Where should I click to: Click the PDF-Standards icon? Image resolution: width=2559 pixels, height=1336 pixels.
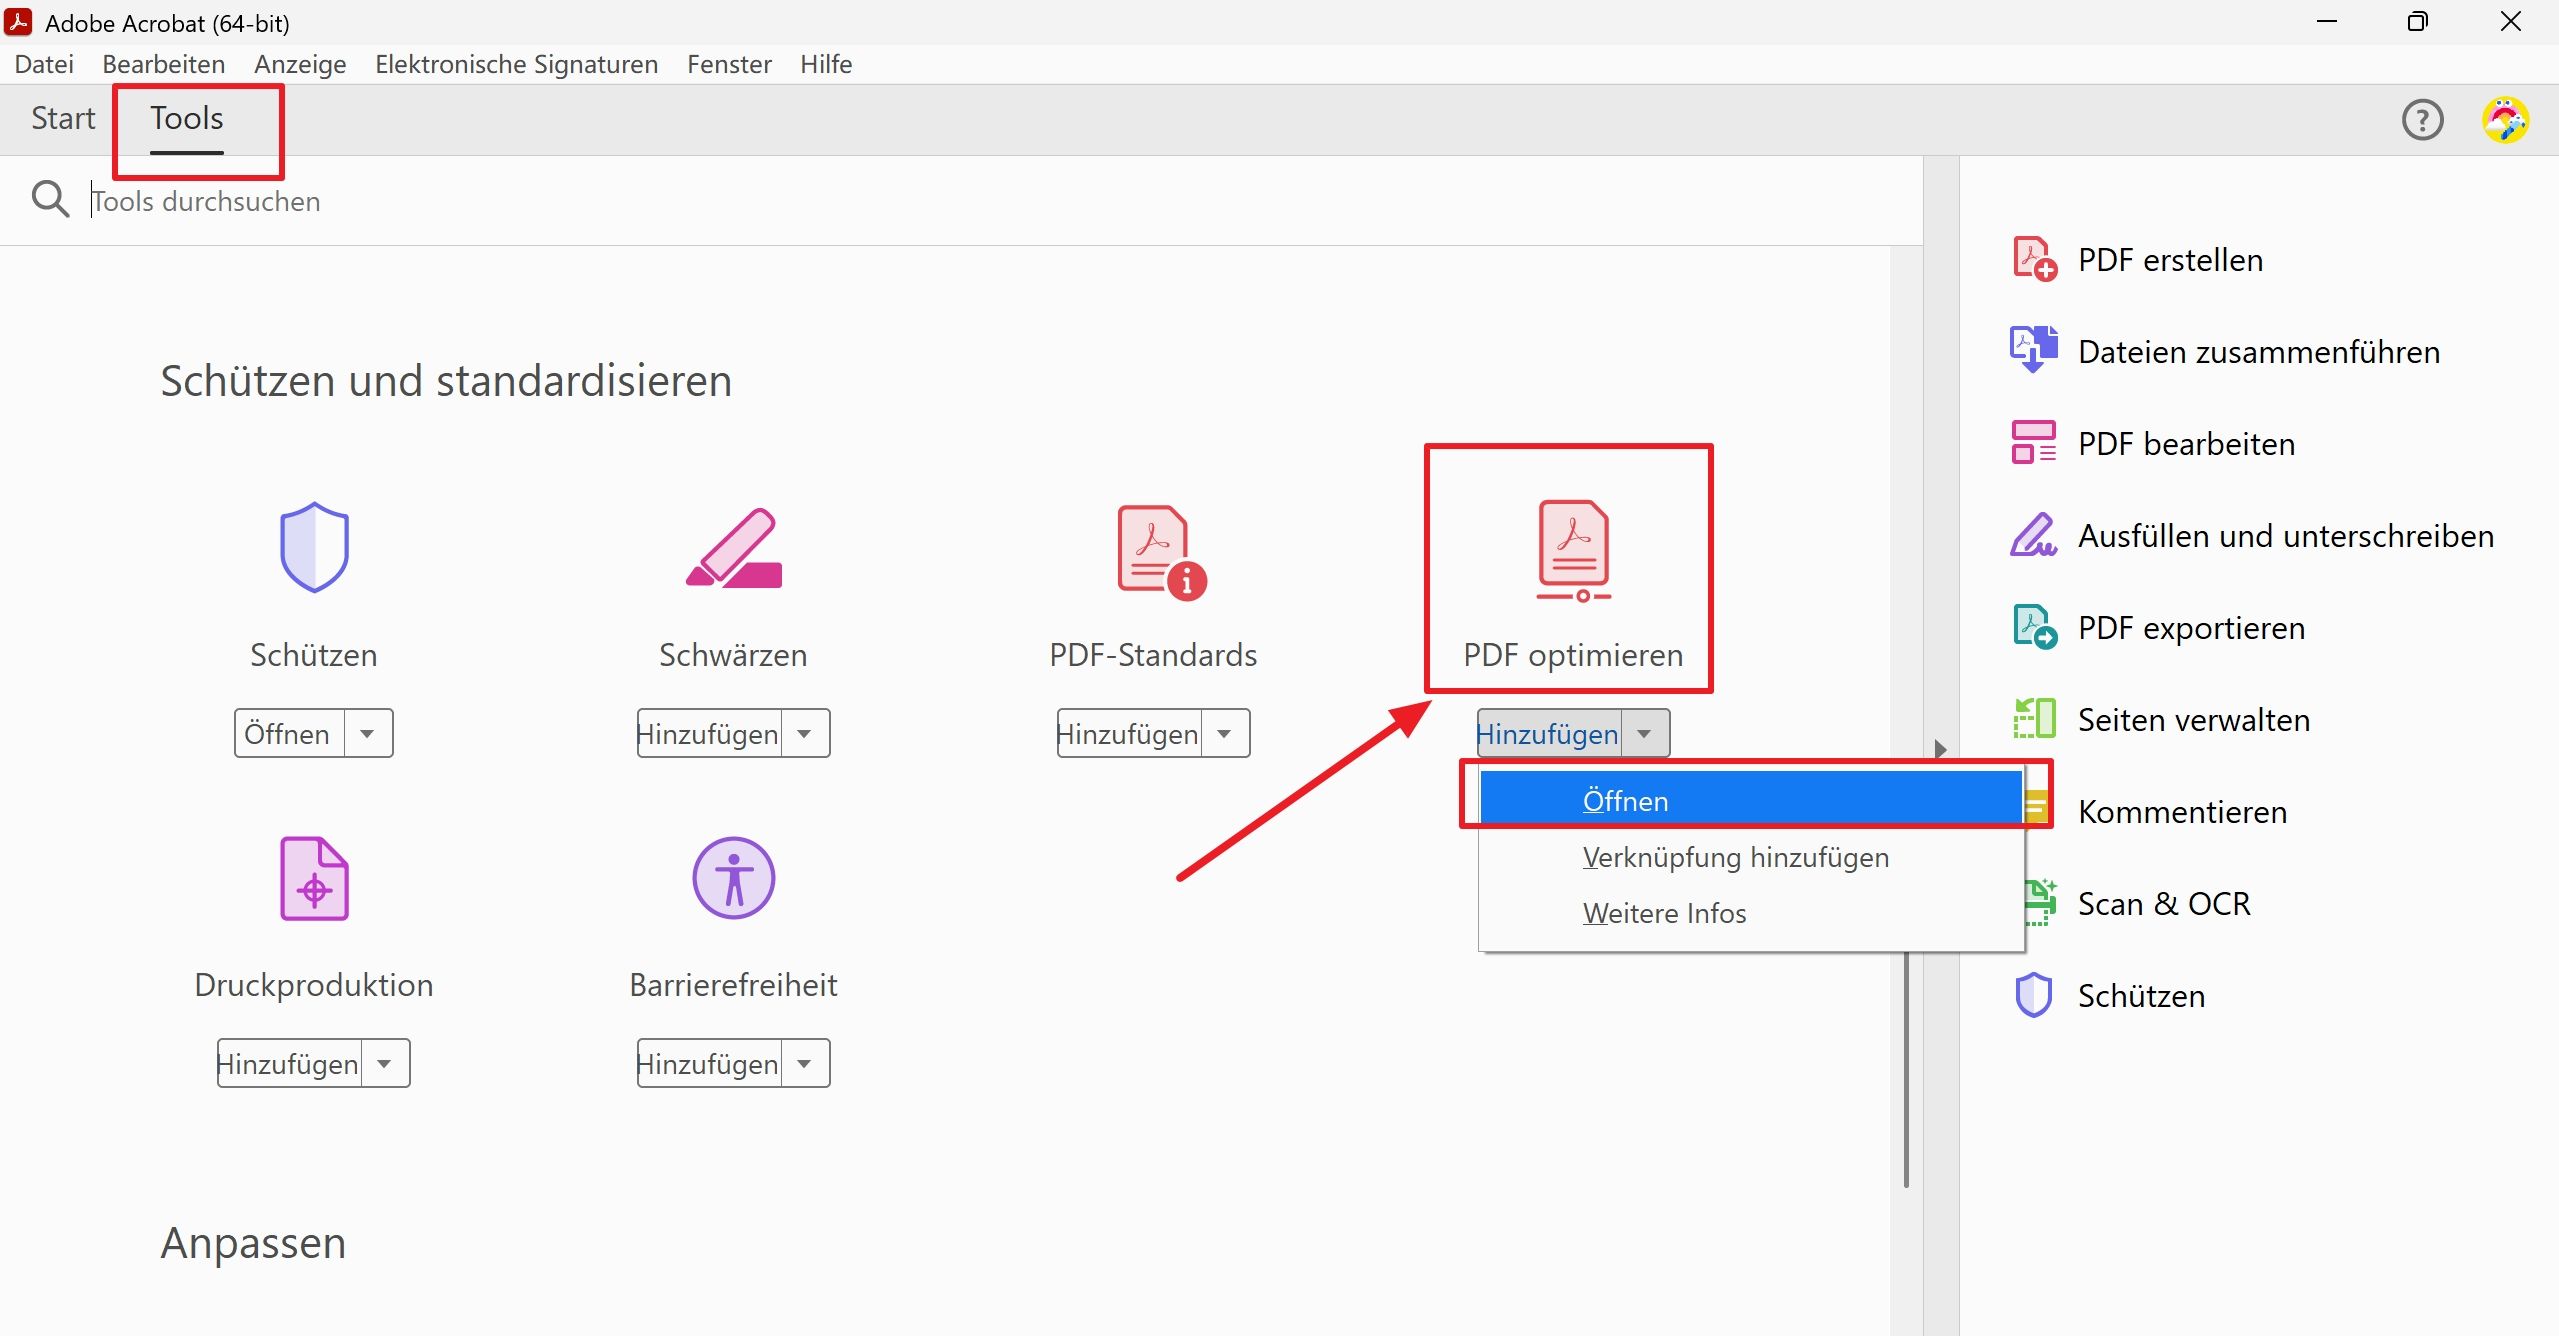click(1161, 552)
